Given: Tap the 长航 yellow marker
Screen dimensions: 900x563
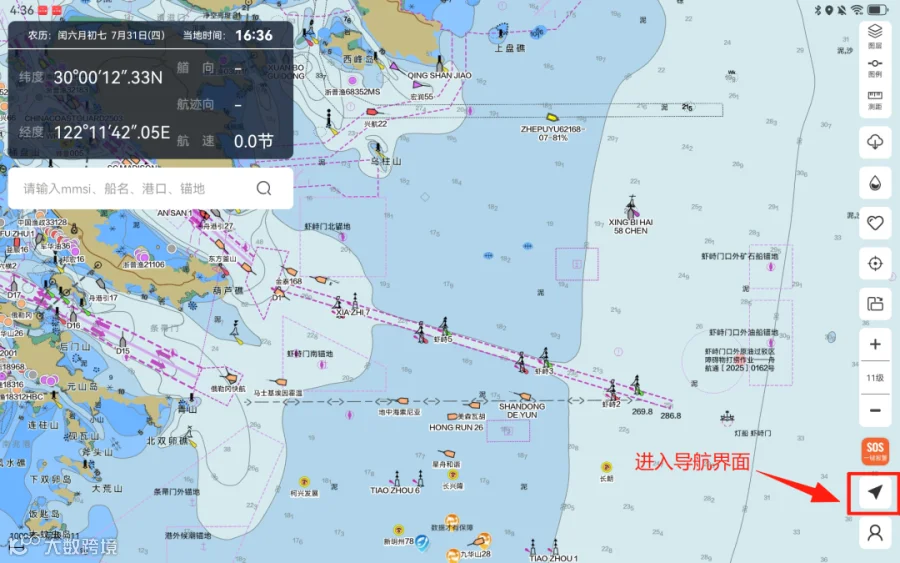Looking at the screenshot, I should click(x=607, y=467).
